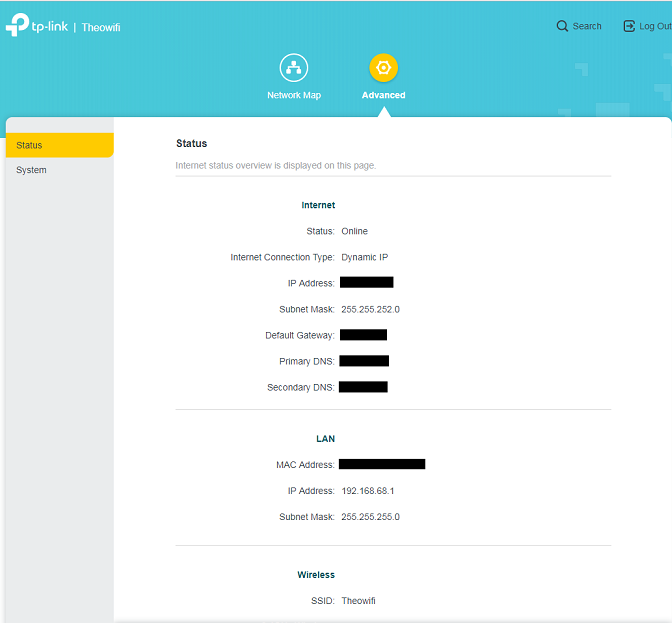Screen dimensions: 672x623
Task: Click the Status page heading
Action: pos(192,144)
